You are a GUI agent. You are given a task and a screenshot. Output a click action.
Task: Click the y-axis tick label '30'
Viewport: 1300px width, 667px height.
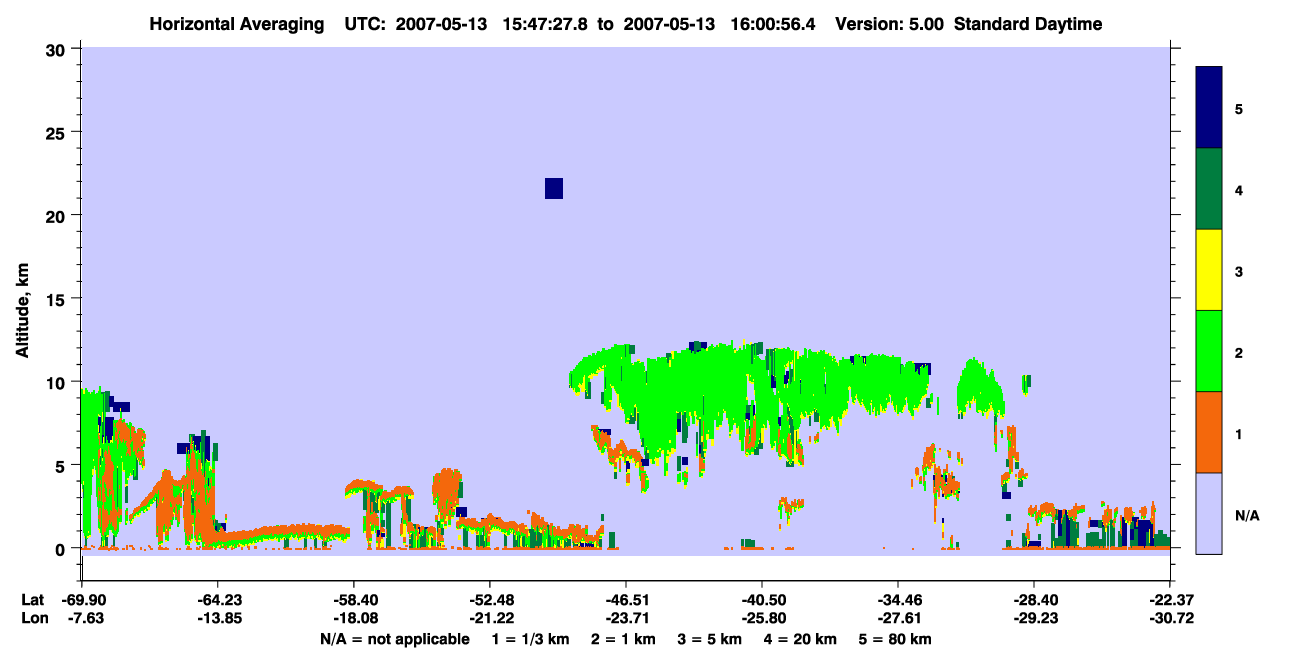[58, 49]
